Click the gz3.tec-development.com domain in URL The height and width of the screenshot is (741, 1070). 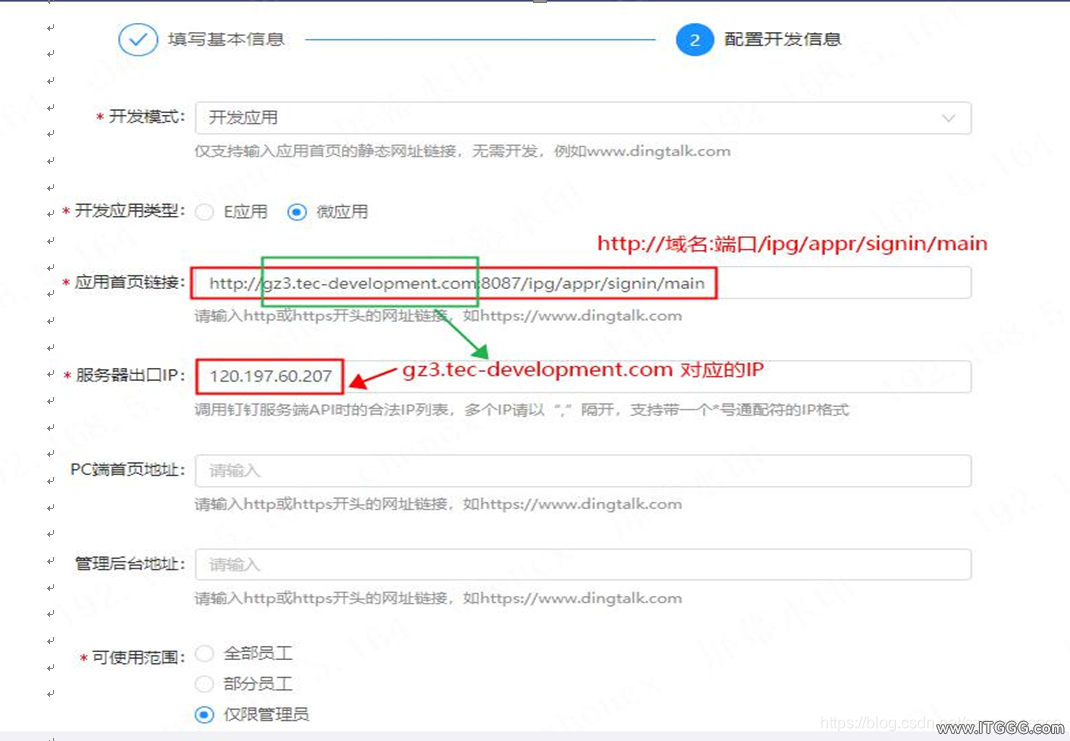(370, 283)
